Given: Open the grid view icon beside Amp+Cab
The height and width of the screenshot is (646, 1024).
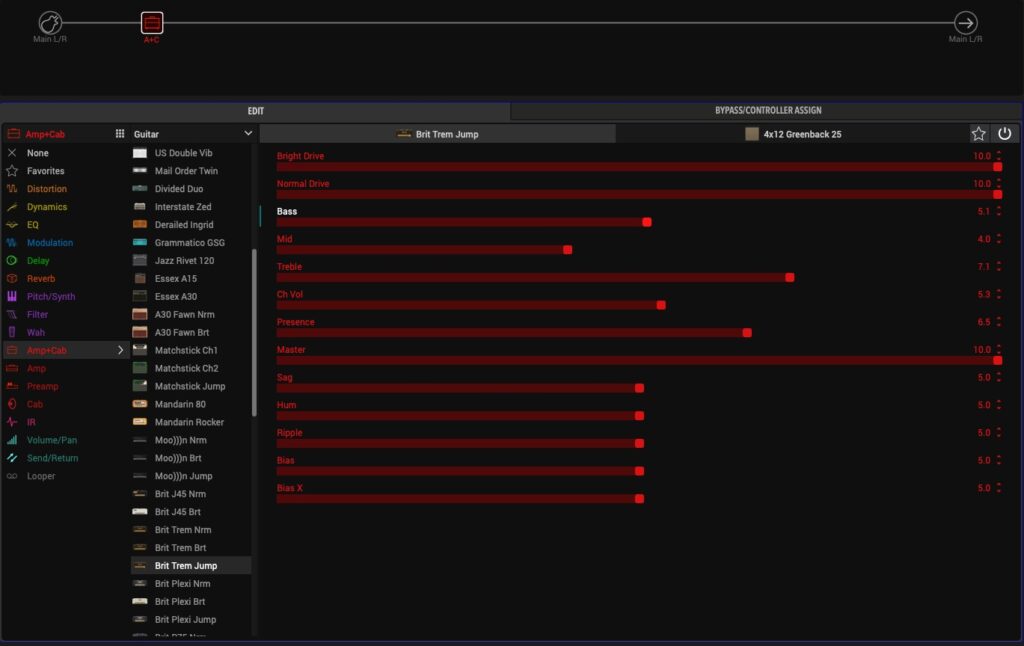Looking at the screenshot, I should click(120, 133).
